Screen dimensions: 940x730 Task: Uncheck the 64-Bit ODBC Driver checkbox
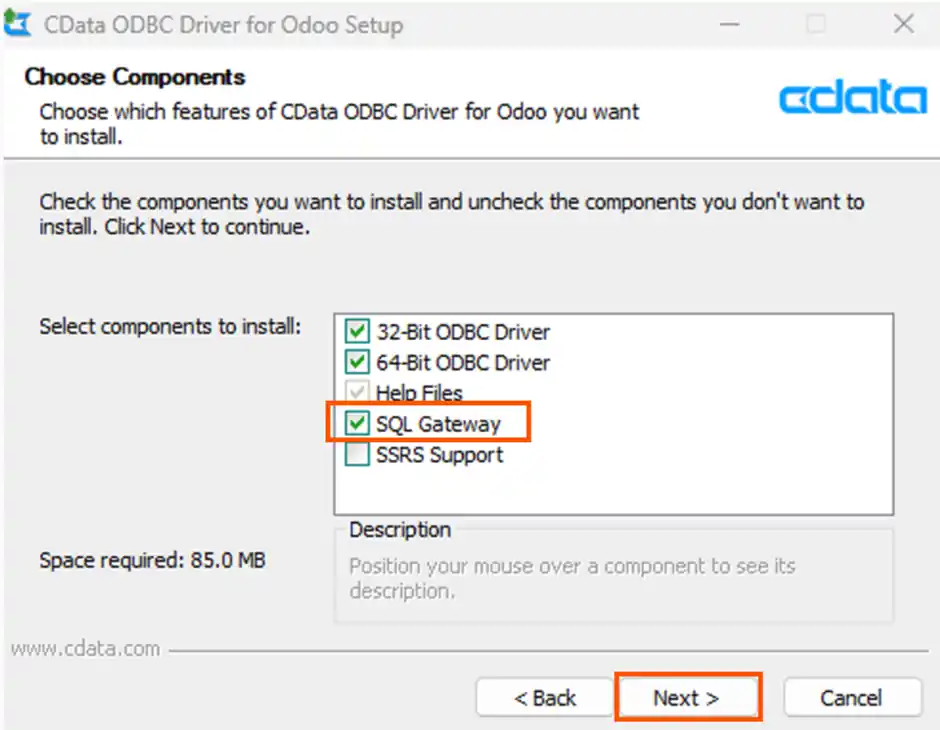pos(357,362)
